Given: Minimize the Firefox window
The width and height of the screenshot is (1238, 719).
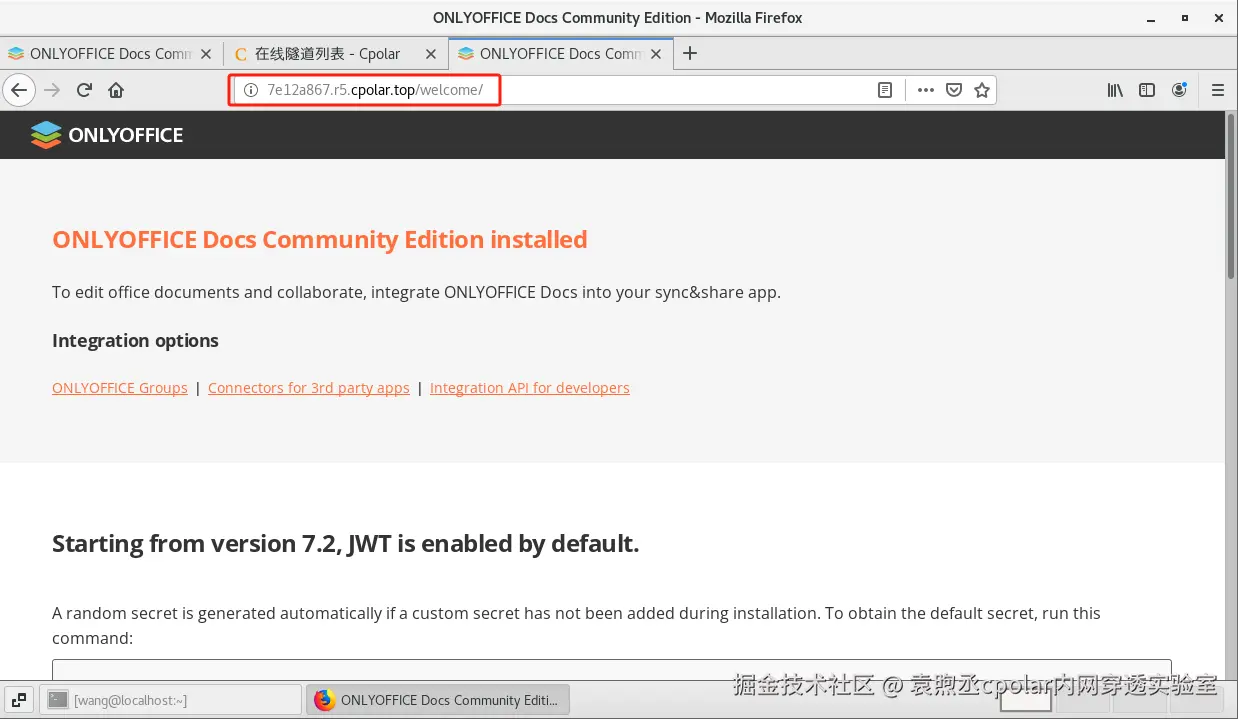Looking at the screenshot, I should pyautogui.click(x=1151, y=18).
